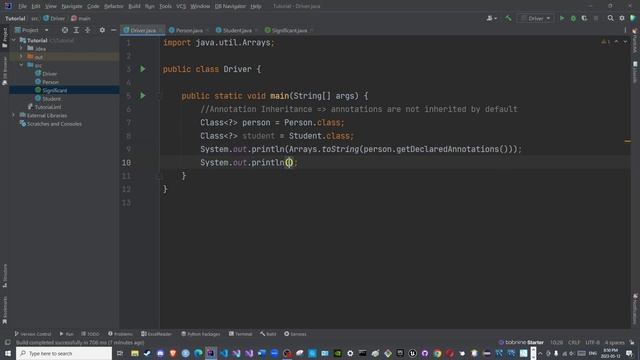The height and width of the screenshot is (360, 640).
Task: Click Collapse All in Project panel
Action: point(88,30)
